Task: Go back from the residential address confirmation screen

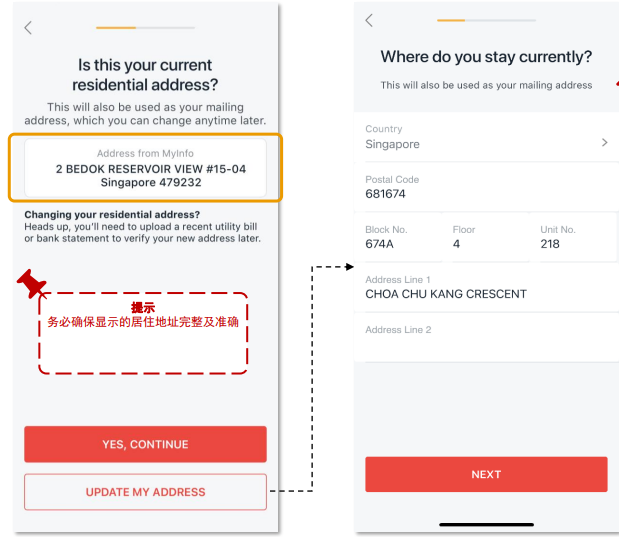Action: [28, 28]
